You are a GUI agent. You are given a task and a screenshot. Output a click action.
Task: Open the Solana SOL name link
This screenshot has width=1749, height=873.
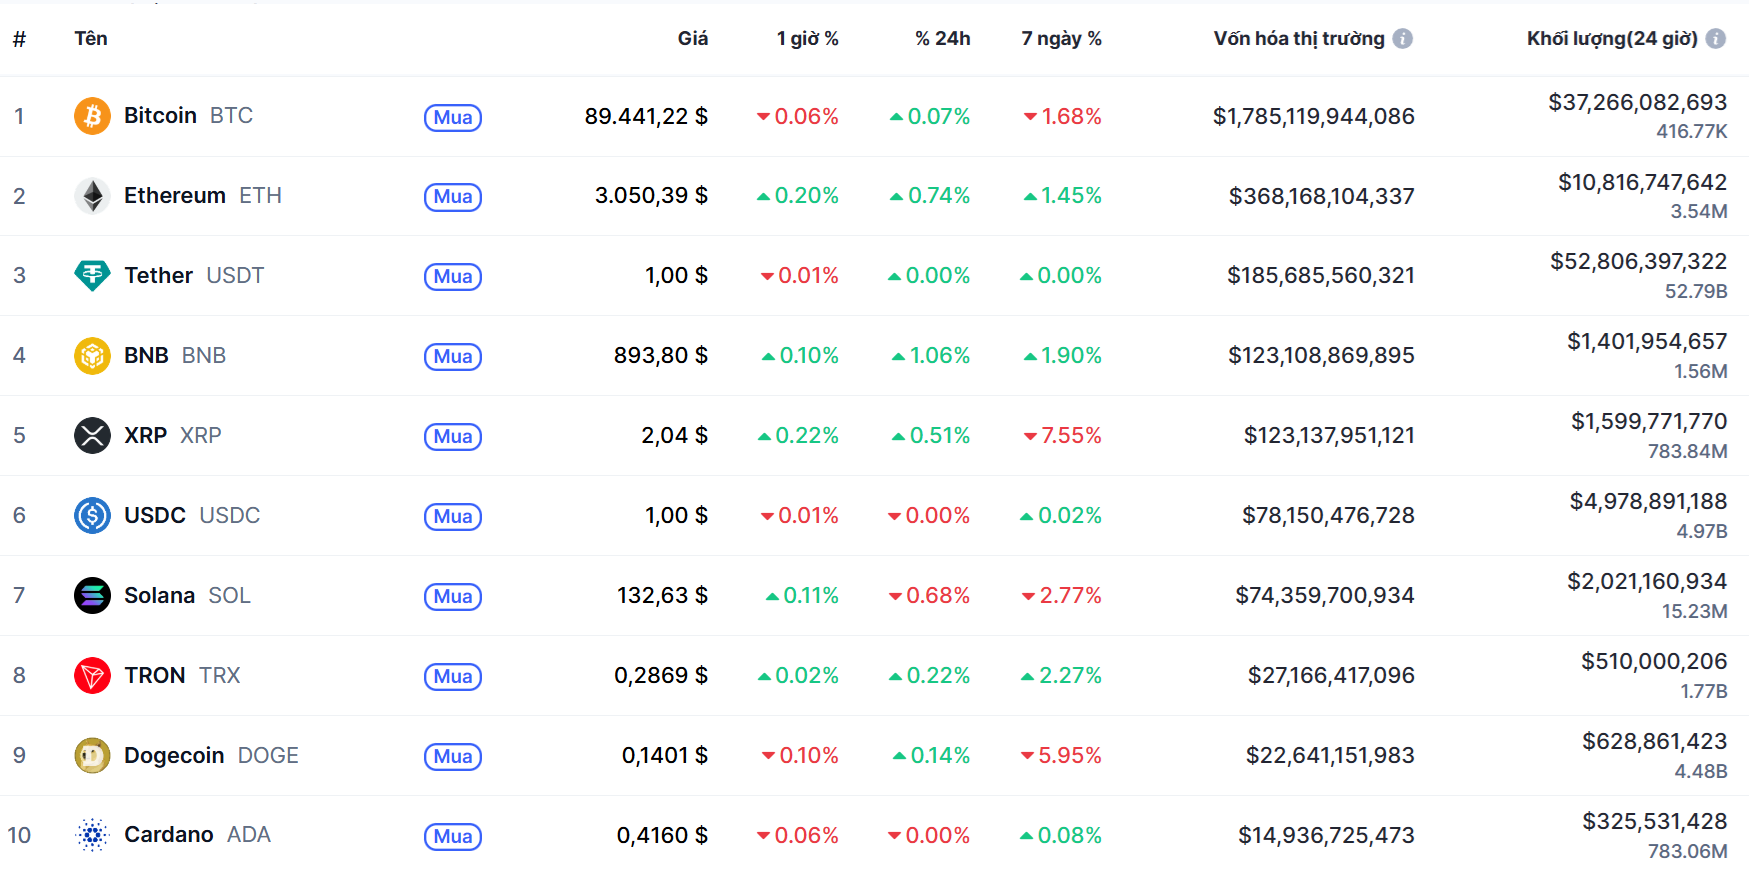pyautogui.click(x=187, y=595)
